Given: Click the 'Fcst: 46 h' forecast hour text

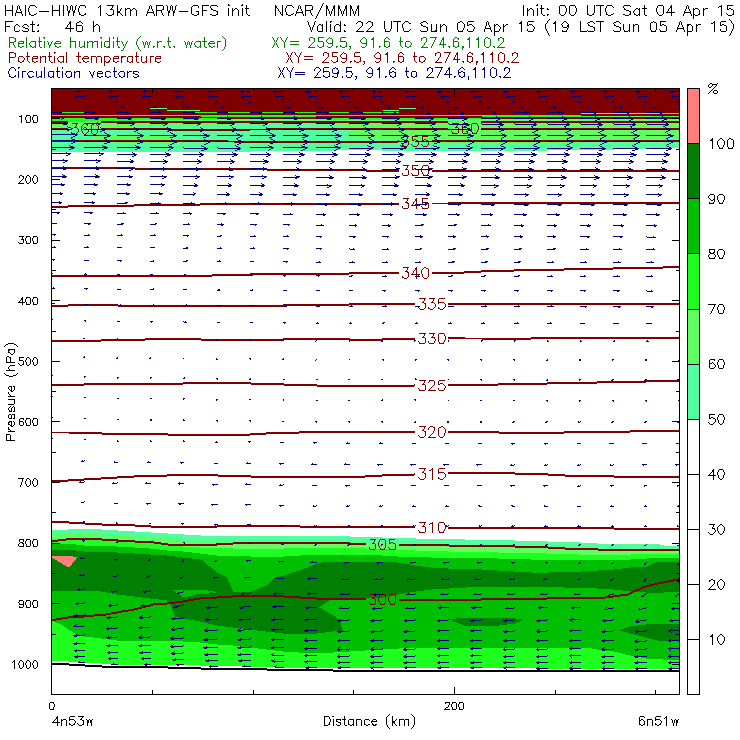Looking at the screenshot, I should [x=52, y=26].
